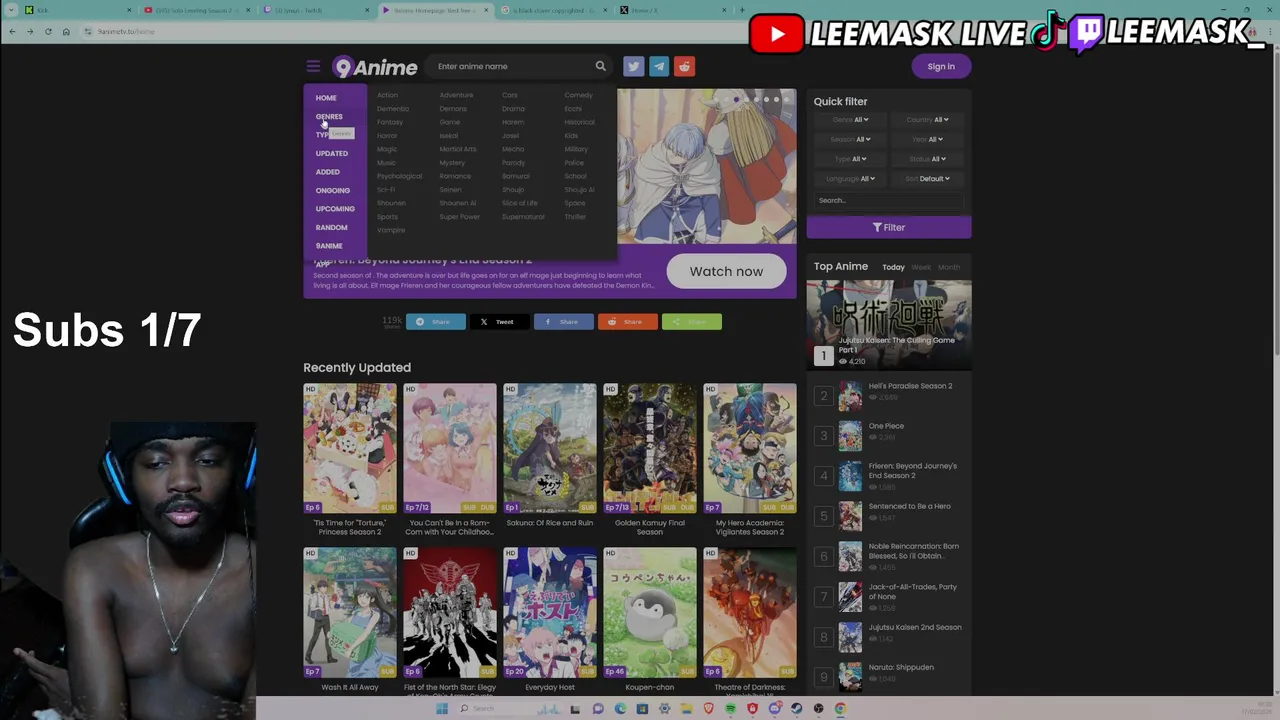This screenshot has width=1280, height=720.
Task: Open Hell's Paradise Season 2 in Top Anime
Action: click(910, 386)
